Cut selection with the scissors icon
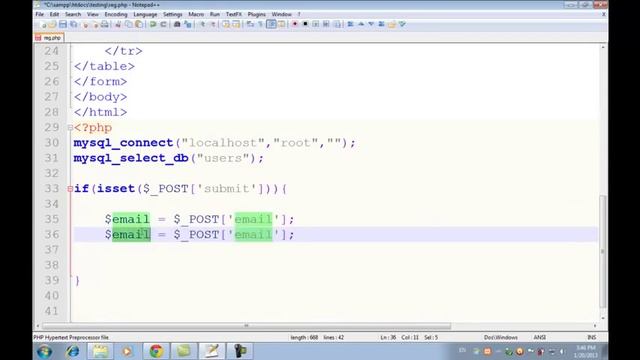The width and height of the screenshot is (640, 360). [118, 24]
